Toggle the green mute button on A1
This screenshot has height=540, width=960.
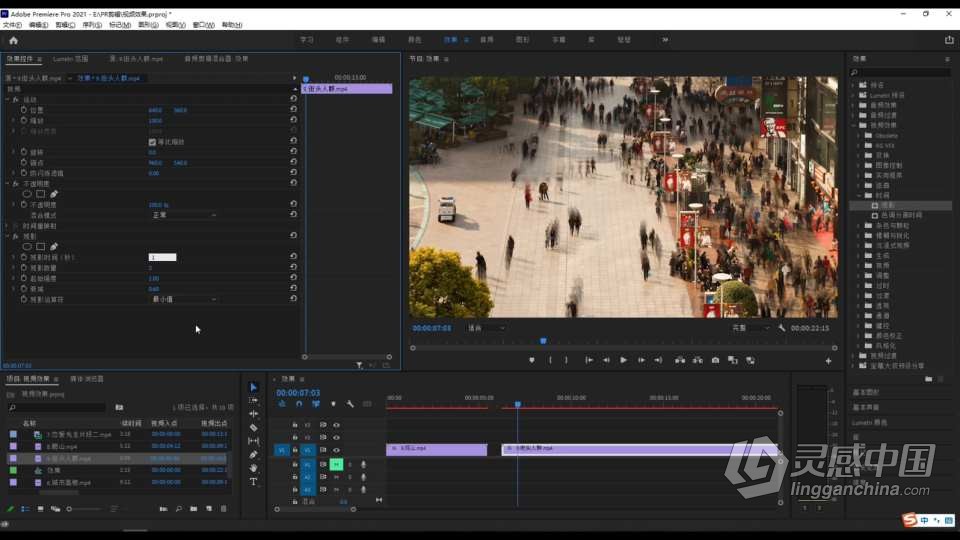[x=336, y=464]
